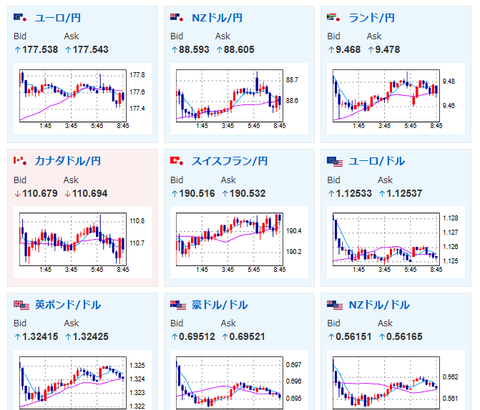This screenshot has width=480, height=410.
Task: Select ユーロ/ドル bid value 1.12533
Action: click(354, 193)
